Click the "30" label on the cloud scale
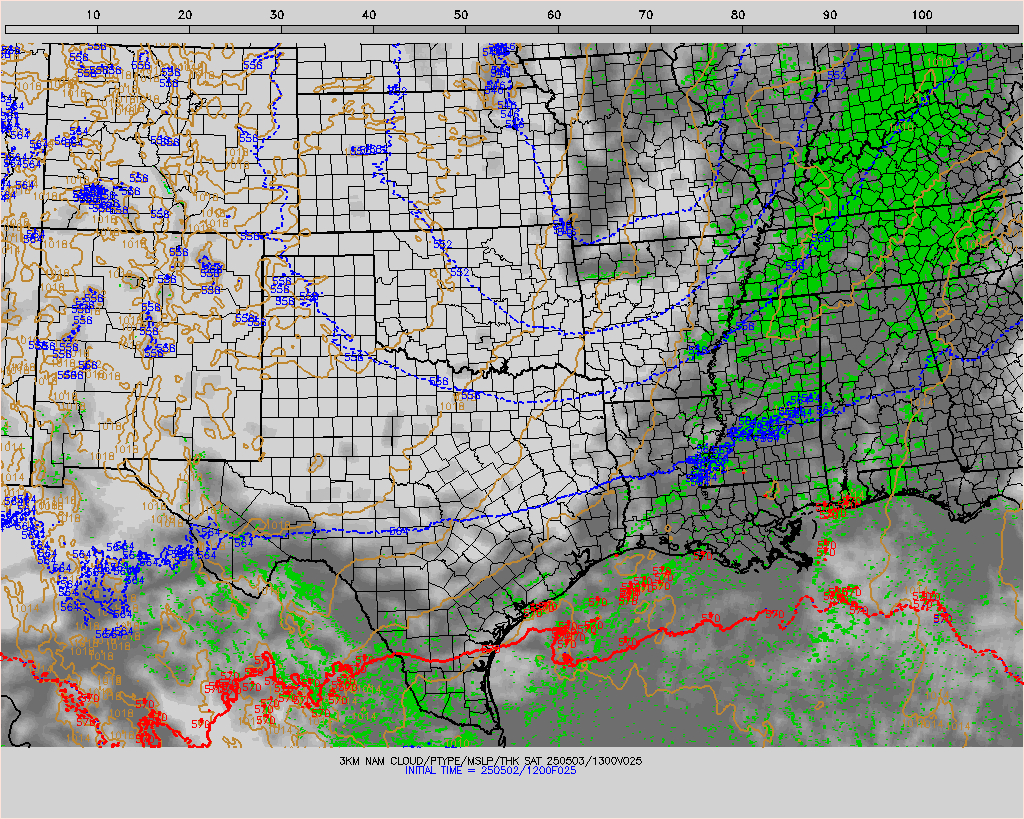Viewport: 1024px width, 819px height. click(x=277, y=15)
